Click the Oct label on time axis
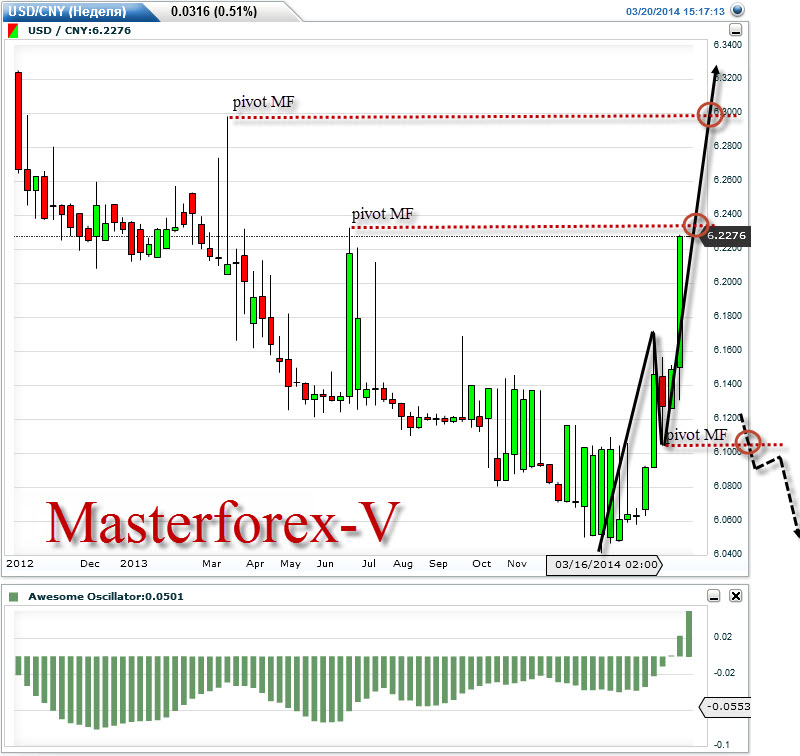800x756 pixels. pyautogui.click(x=482, y=564)
